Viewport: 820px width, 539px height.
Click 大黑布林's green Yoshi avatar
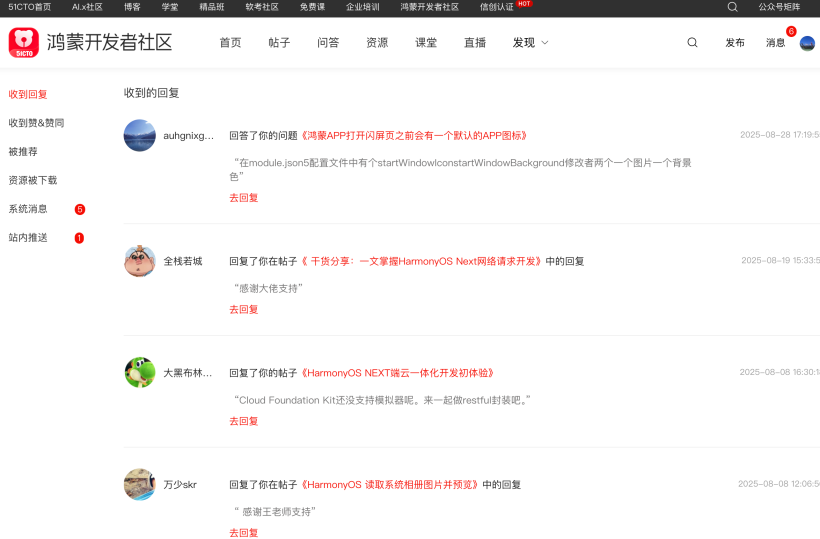(x=140, y=372)
